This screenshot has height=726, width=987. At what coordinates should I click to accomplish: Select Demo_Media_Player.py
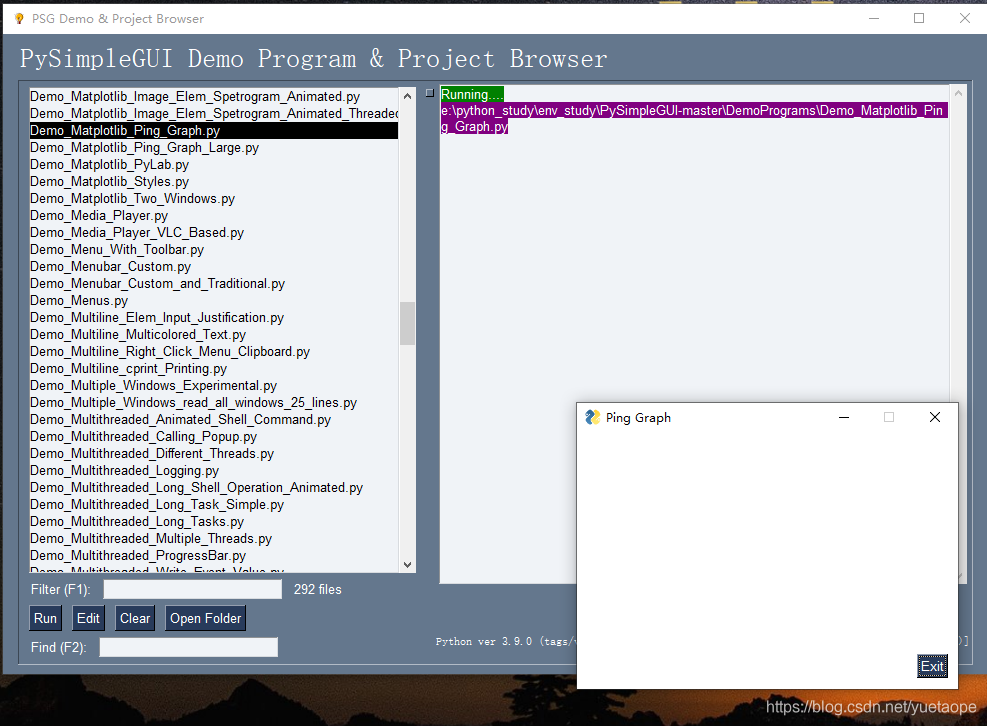213,215
